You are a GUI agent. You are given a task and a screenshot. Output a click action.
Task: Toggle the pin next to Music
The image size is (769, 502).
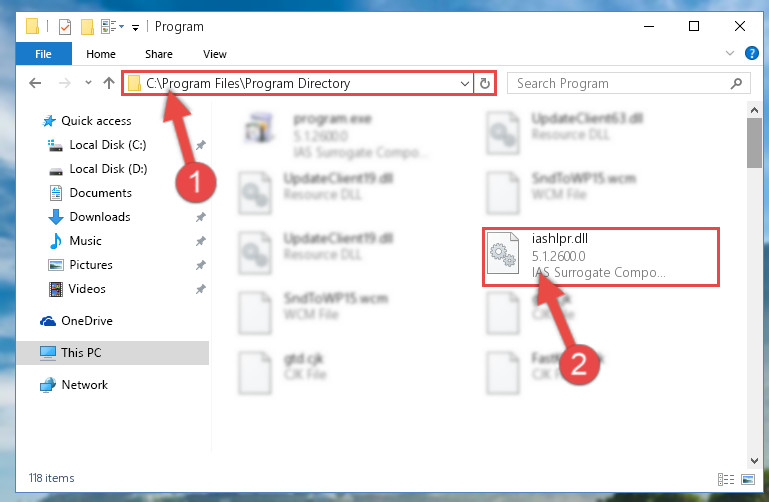click(x=201, y=241)
